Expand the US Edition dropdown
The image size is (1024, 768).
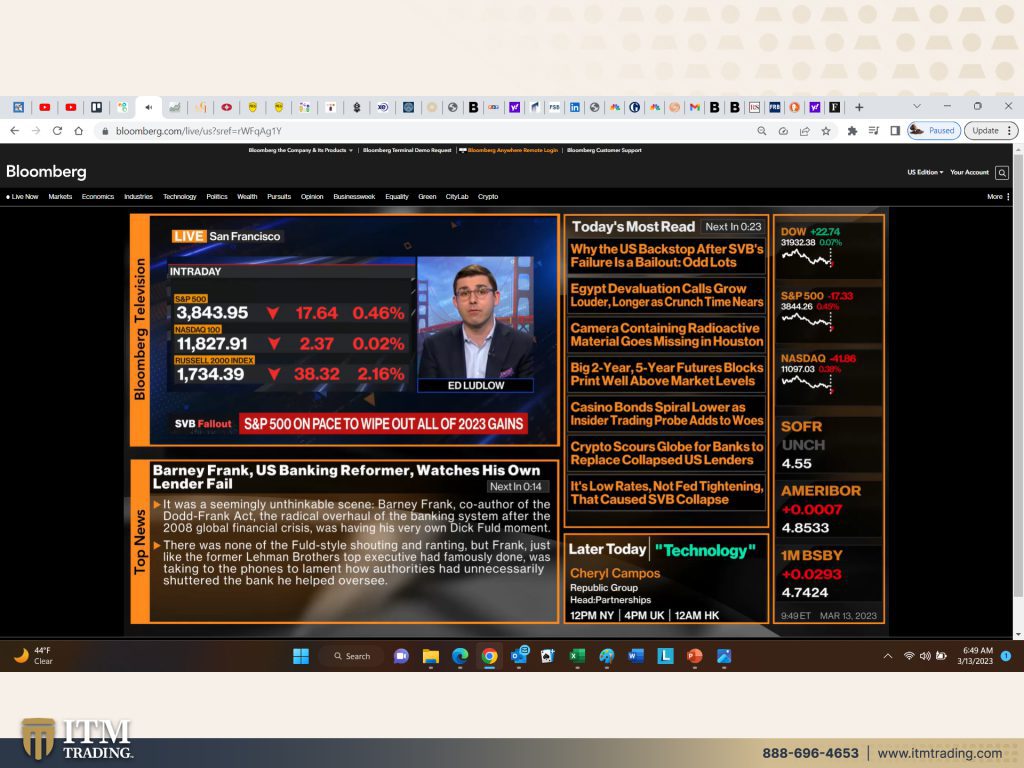[x=925, y=172]
